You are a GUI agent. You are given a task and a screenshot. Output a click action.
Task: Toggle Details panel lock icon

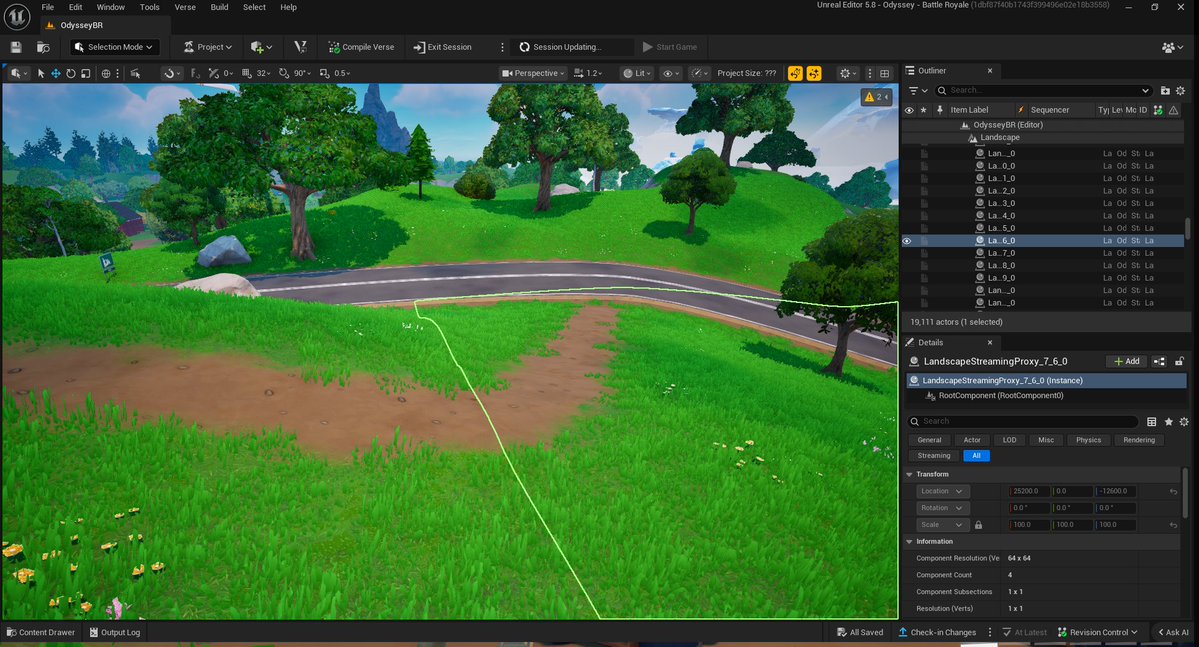click(1179, 361)
